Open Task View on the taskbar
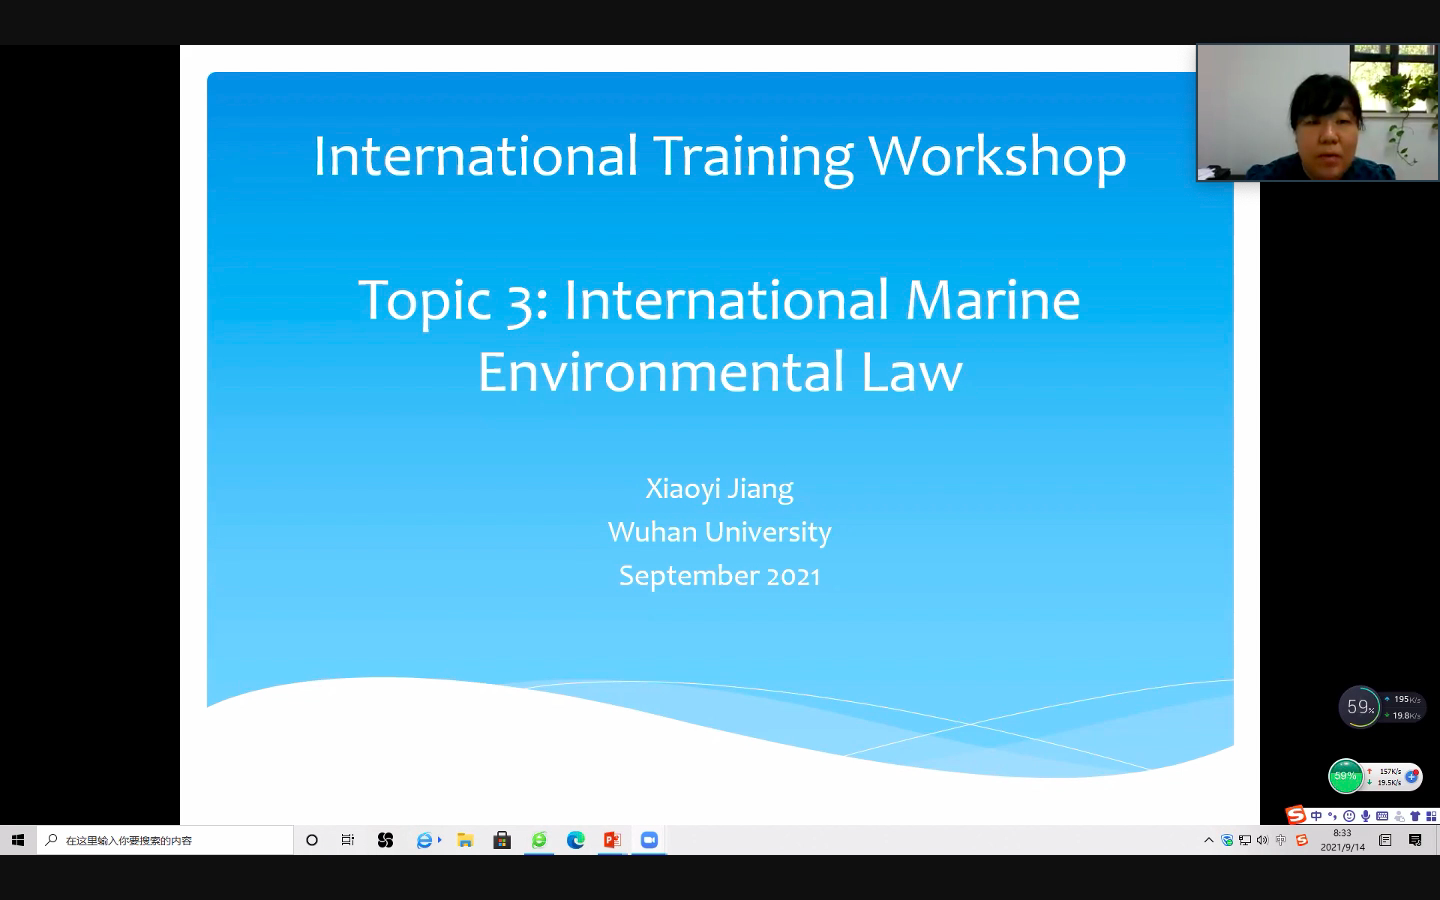This screenshot has height=900, width=1440. [348, 840]
